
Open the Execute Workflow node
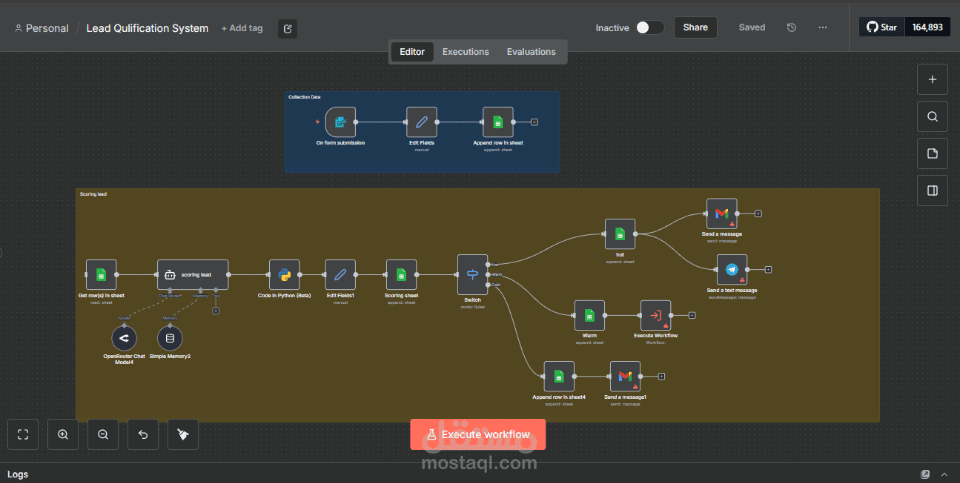(x=656, y=315)
